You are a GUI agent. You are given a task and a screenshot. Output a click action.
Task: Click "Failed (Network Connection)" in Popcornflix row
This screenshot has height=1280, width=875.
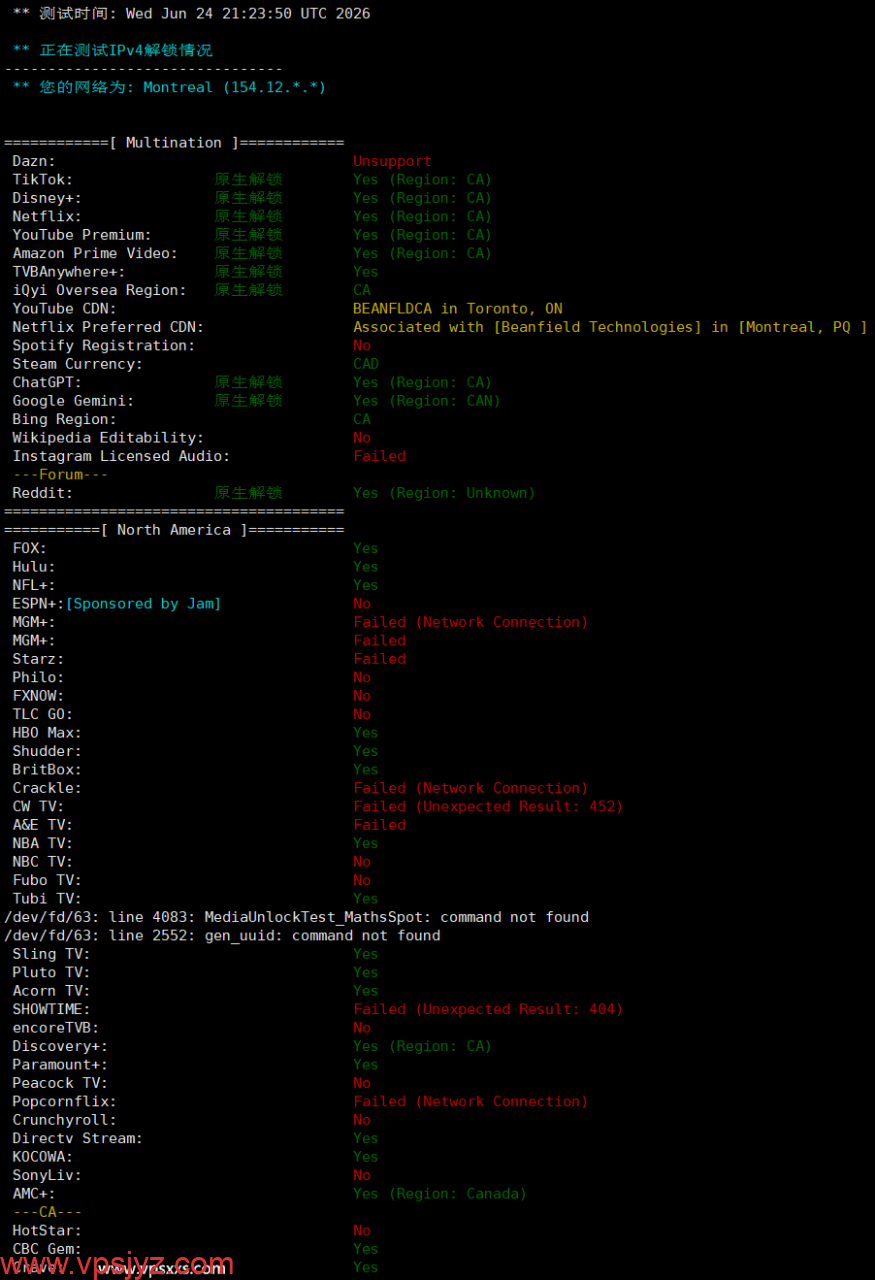(x=471, y=1102)
